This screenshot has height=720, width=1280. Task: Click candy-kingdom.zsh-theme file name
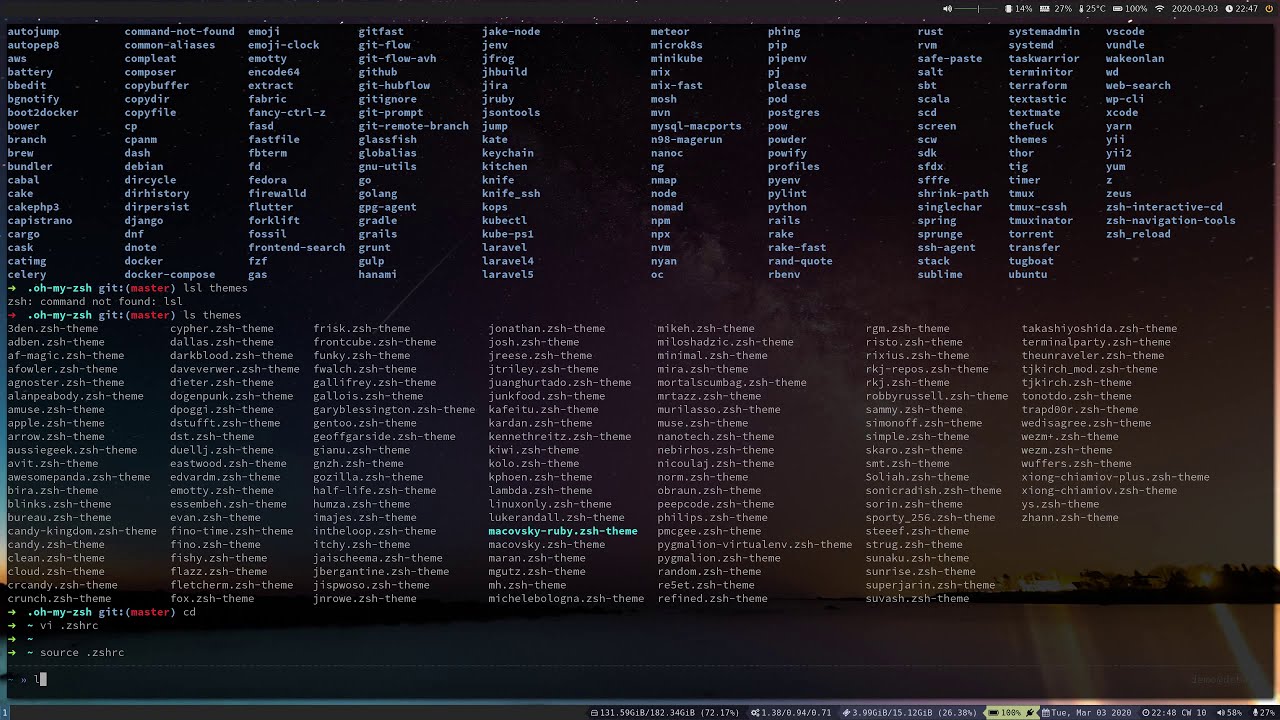tap(82, 531)
